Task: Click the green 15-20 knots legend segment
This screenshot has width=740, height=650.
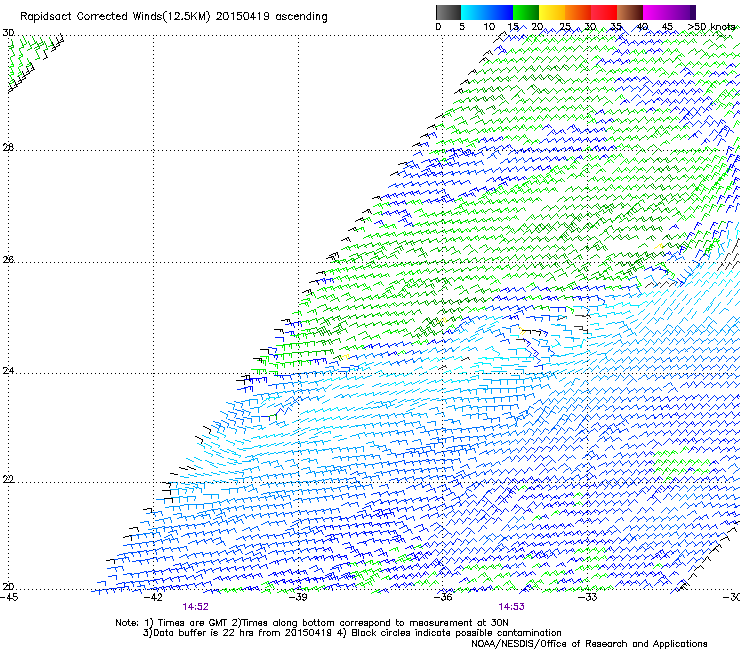Action: tap(526, 12)
